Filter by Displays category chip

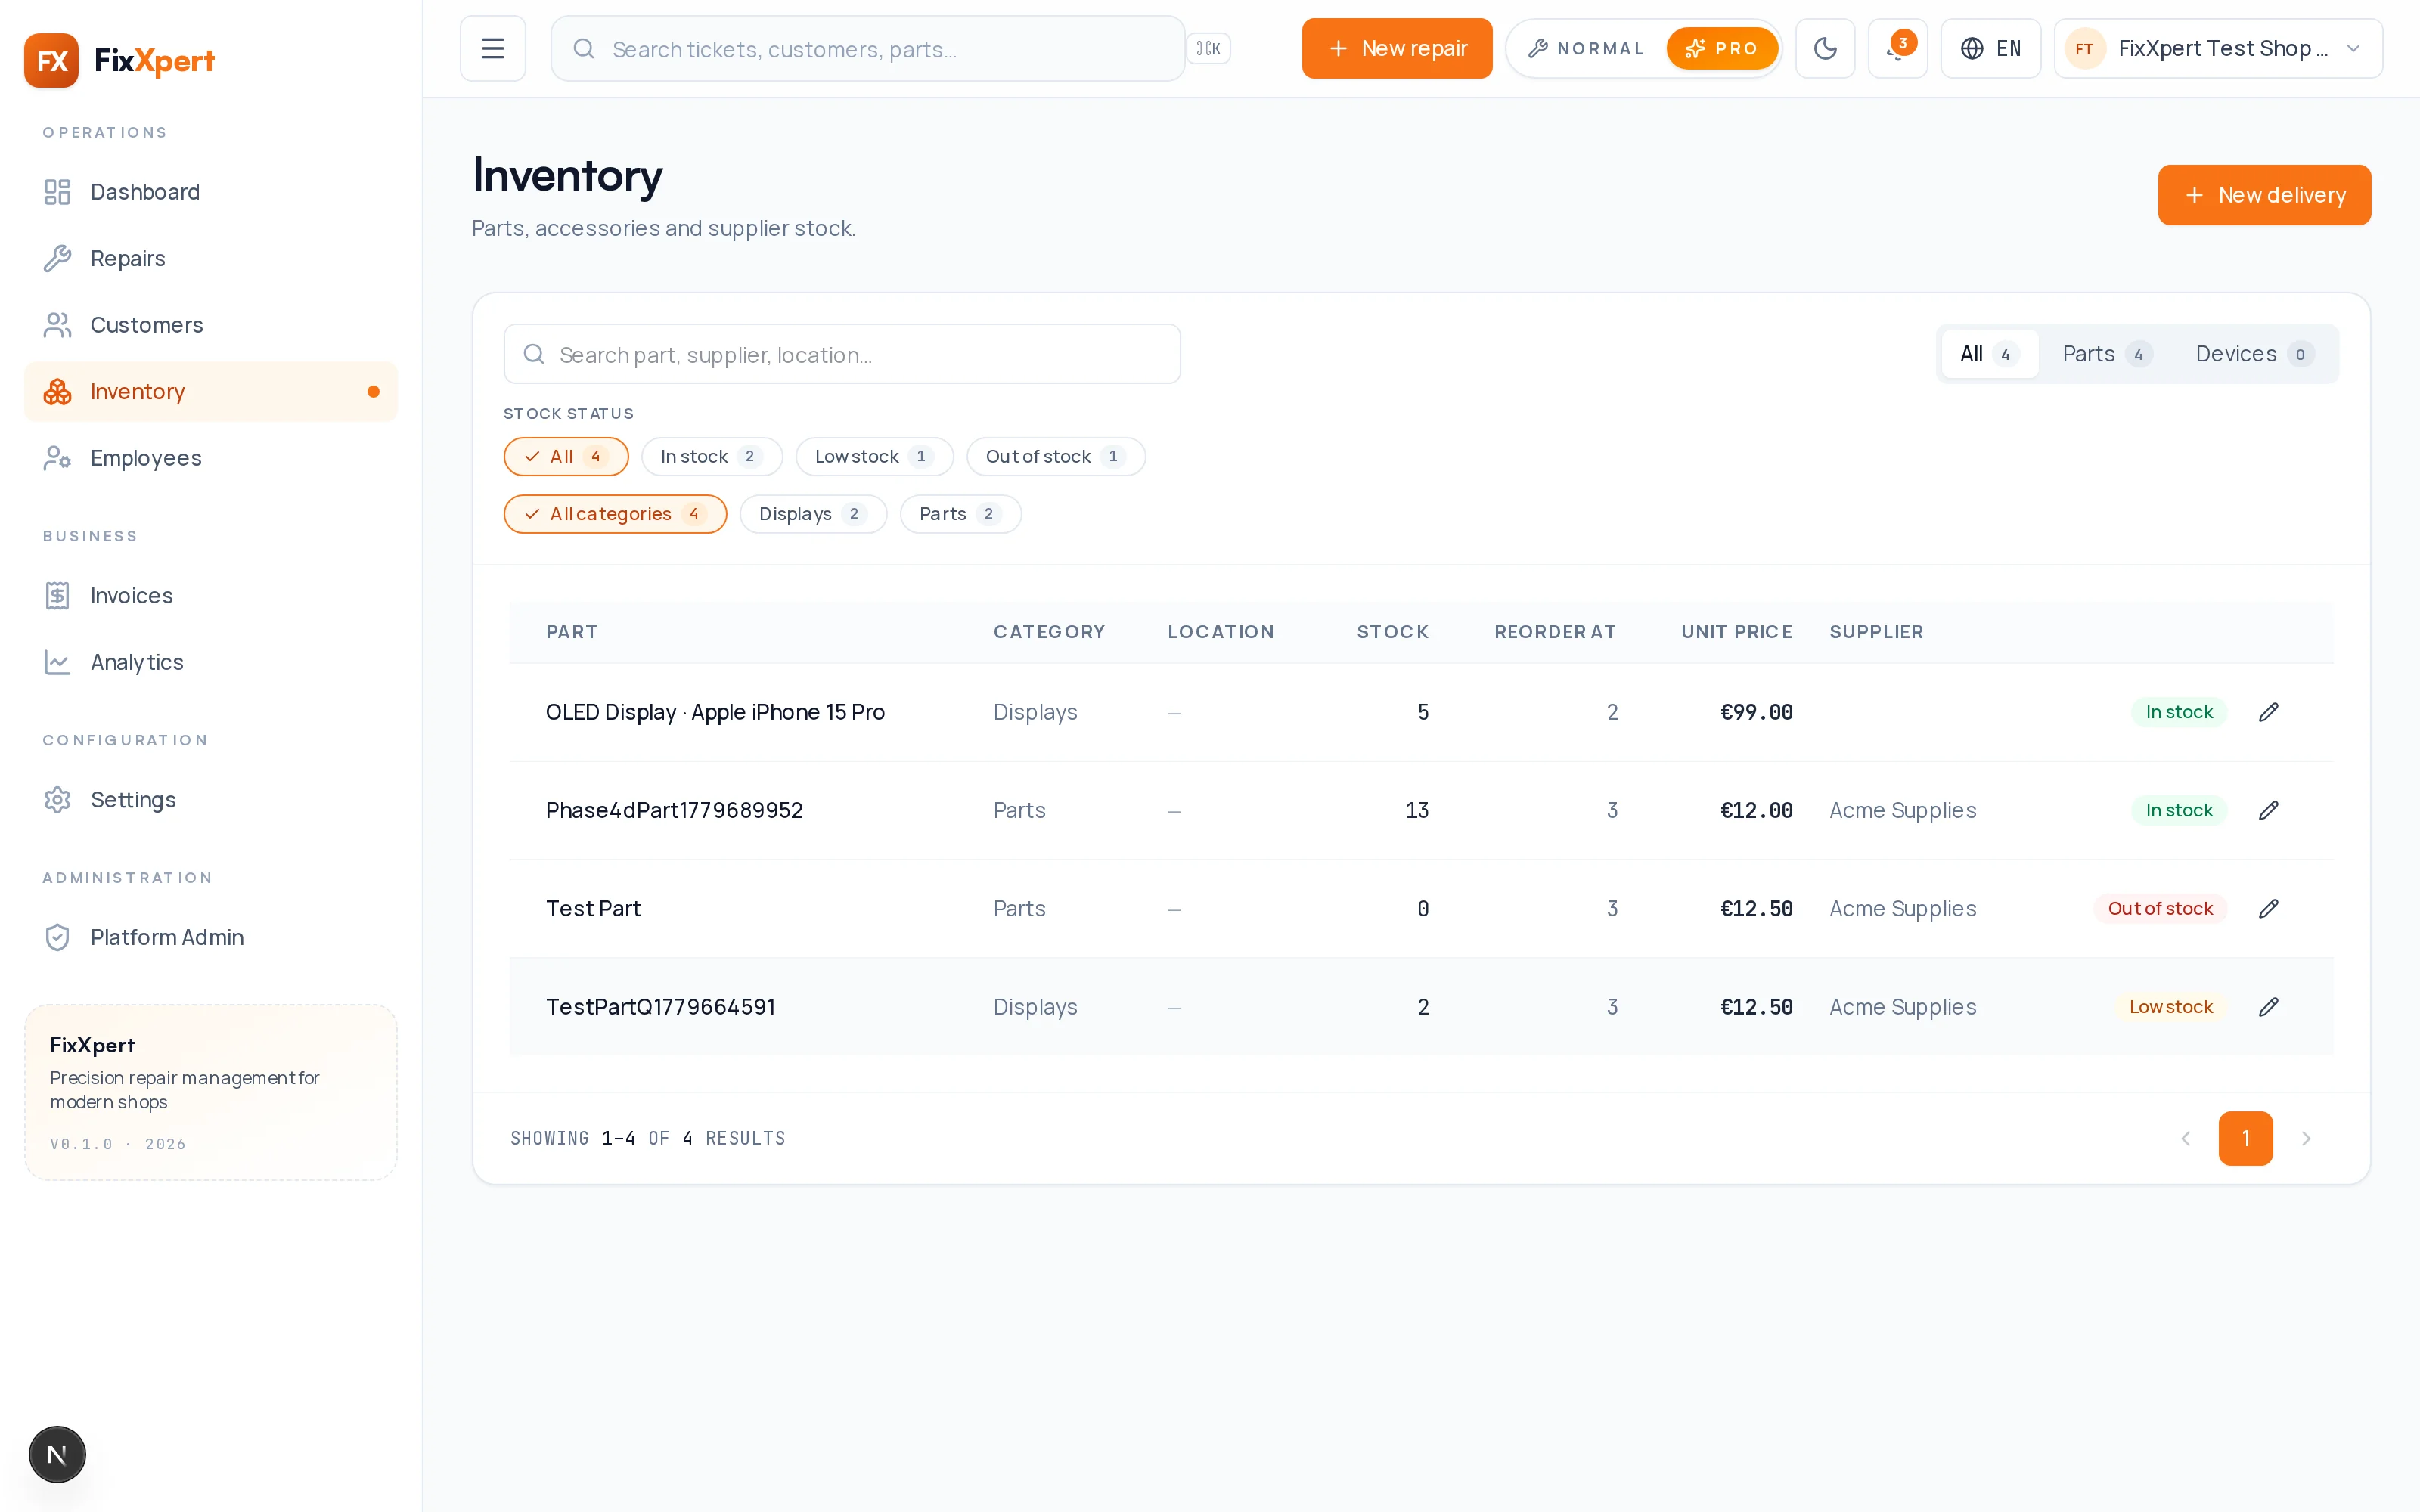point(813,514)
